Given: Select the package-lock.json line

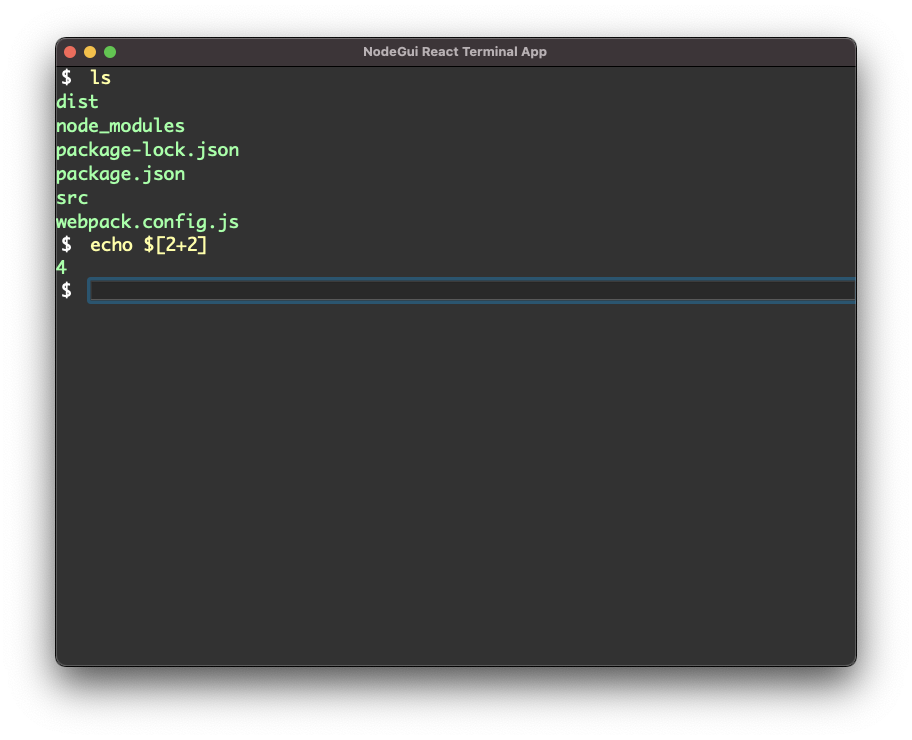Looking at the screenshot, I should coord(147,150).
